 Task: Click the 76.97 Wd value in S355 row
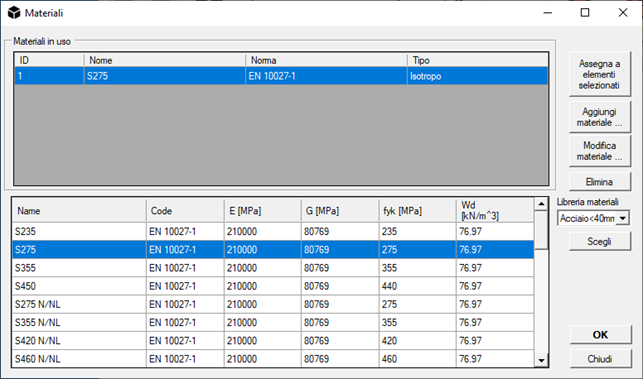[x=495, y=268]
